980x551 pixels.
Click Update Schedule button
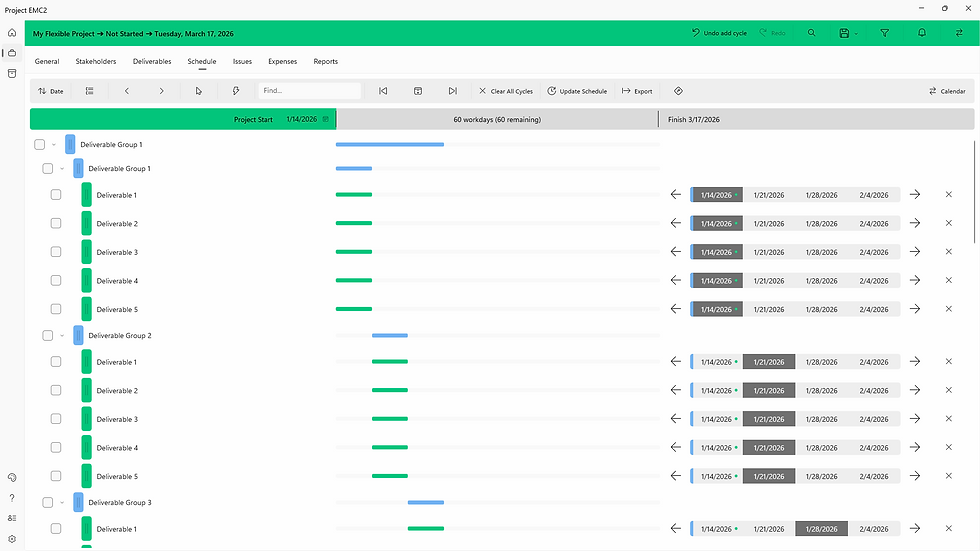[577, 91]
